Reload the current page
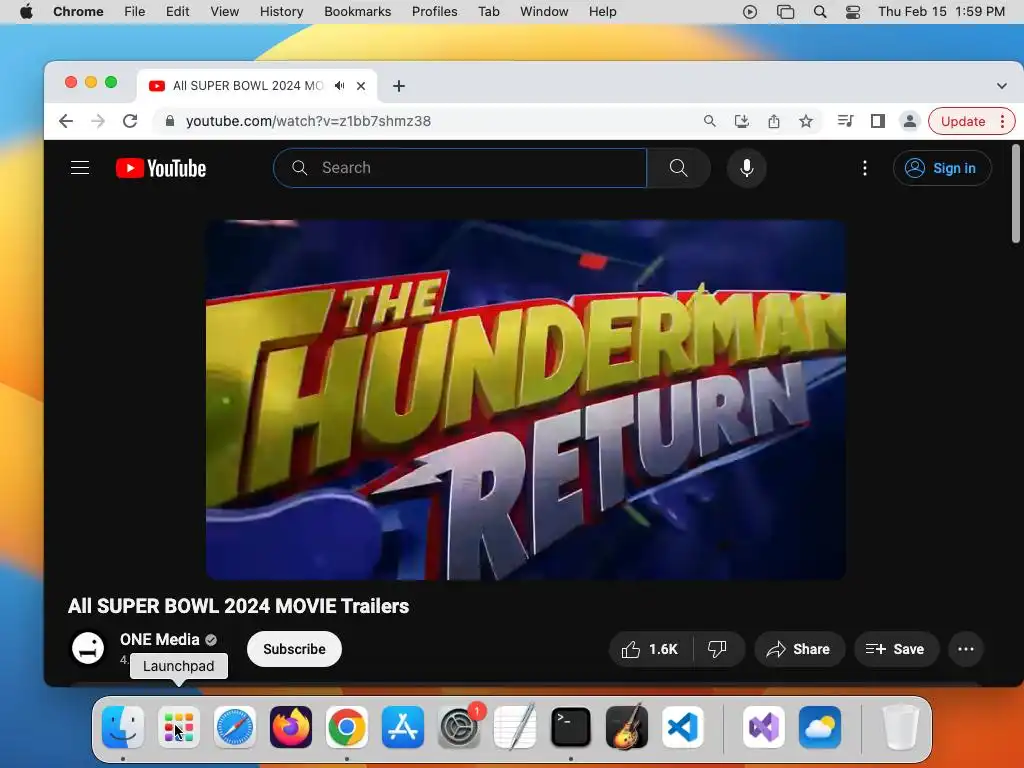 pos(130,121)
